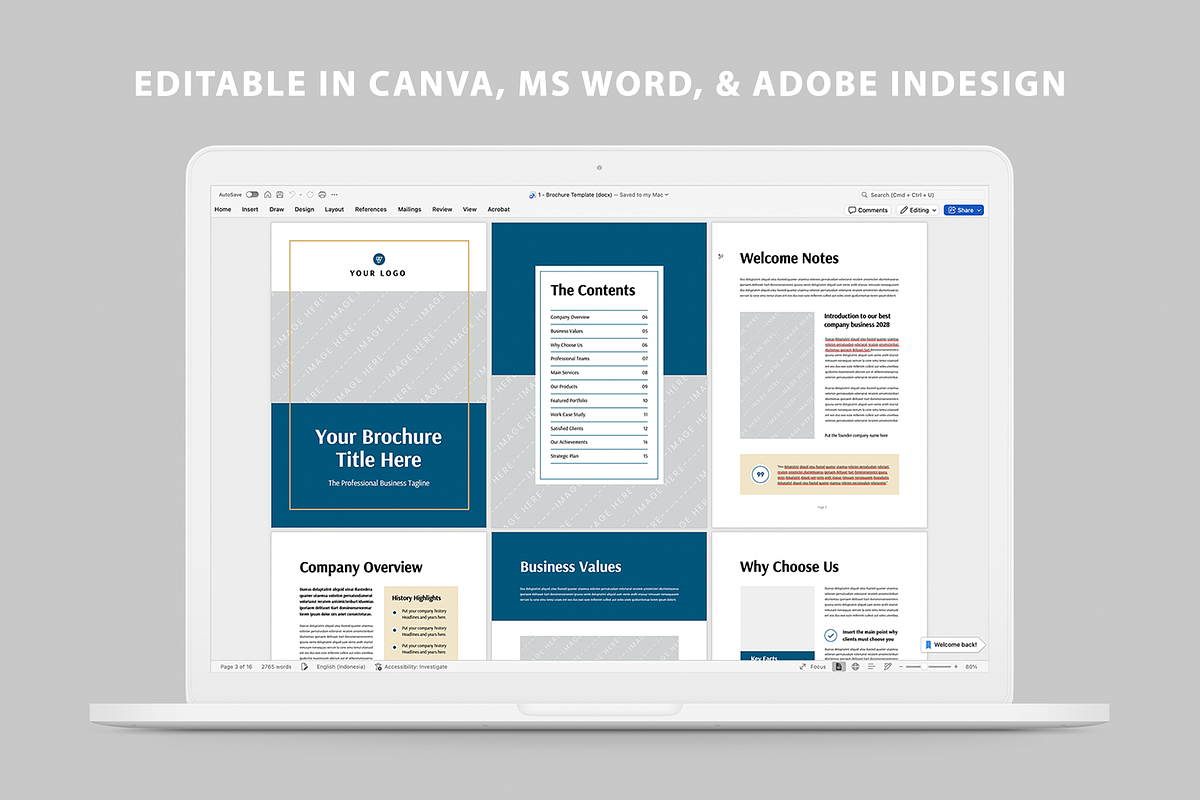Open Accessibility: Investigate in status bar

411,666
